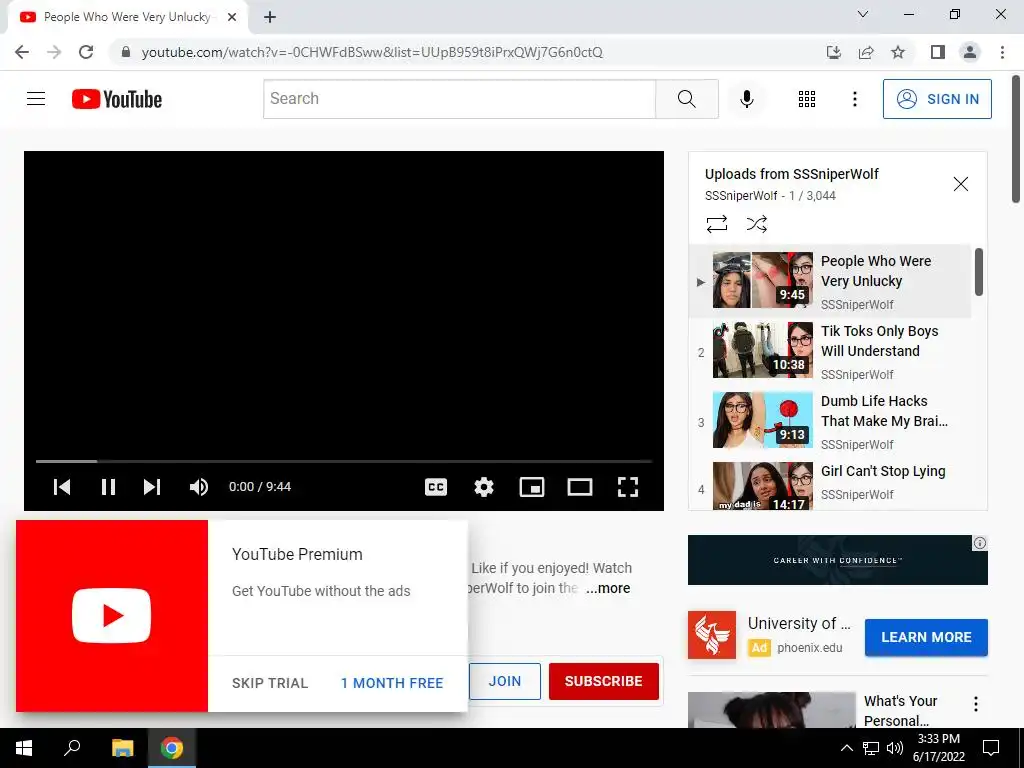Click the red SUBSCRIBE button
Image resolution: width=1024 pixels, height=768 pixels.
603,681
